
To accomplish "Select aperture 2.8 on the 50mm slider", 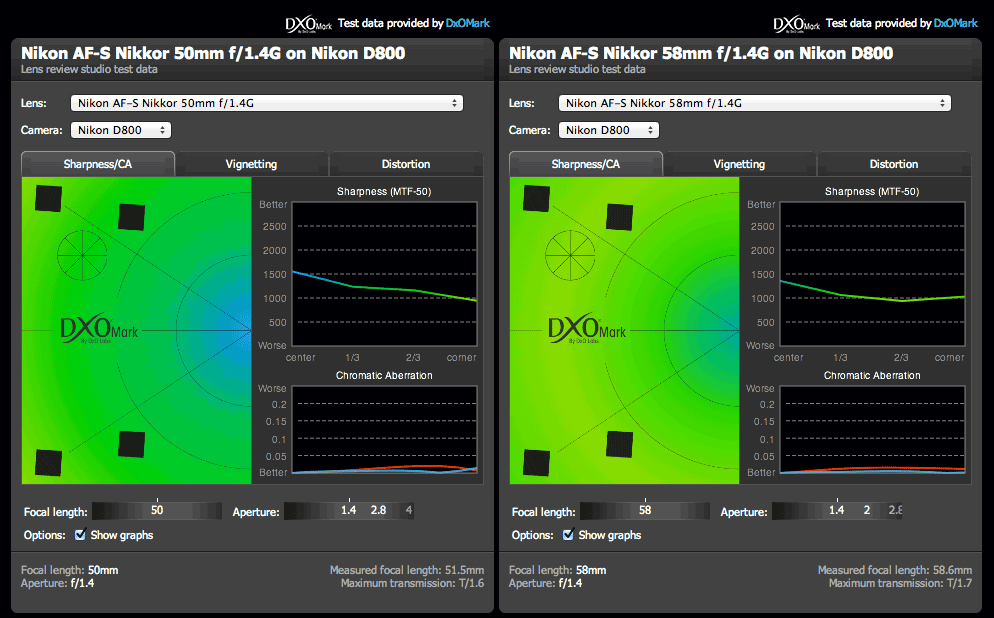I will coord(378,510).
